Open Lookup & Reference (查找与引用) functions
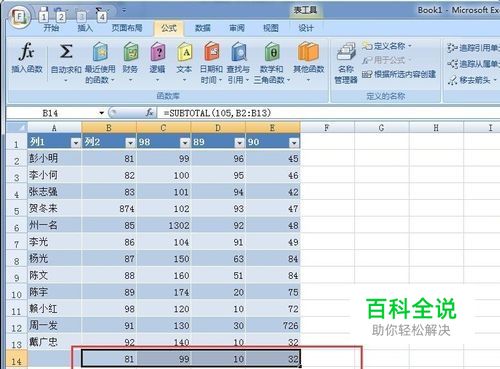The image size is (500, 369). 238,62
